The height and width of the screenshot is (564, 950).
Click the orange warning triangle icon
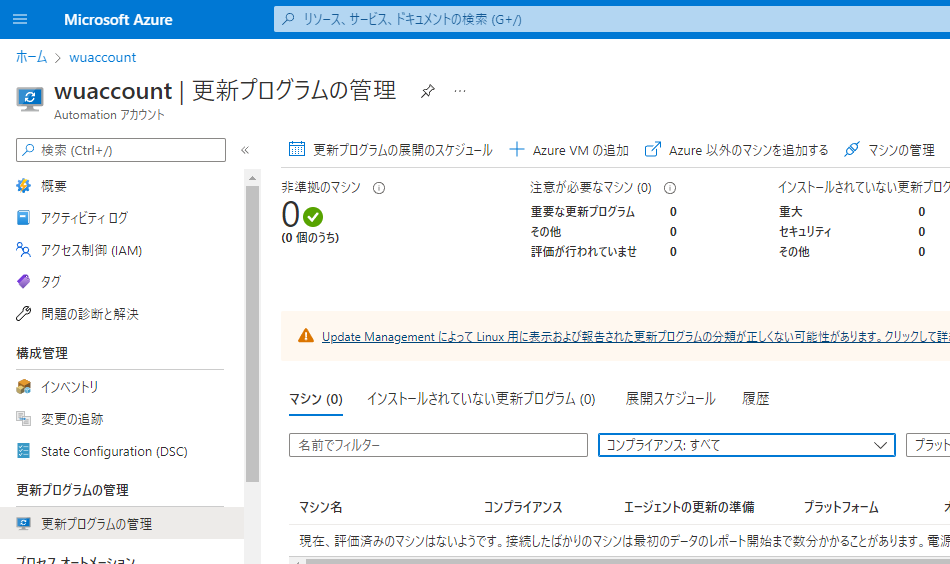pos(306,336)
